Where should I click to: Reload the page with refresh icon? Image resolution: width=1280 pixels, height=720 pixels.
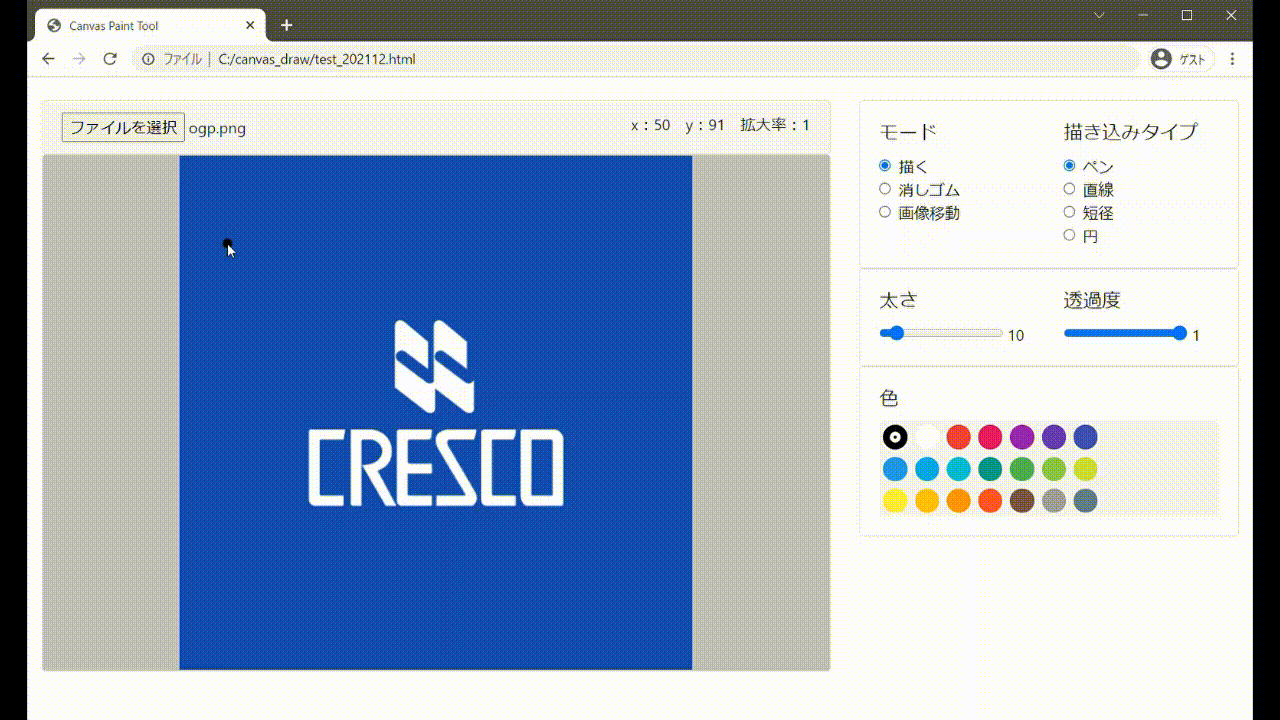click(x=110, y=59)
